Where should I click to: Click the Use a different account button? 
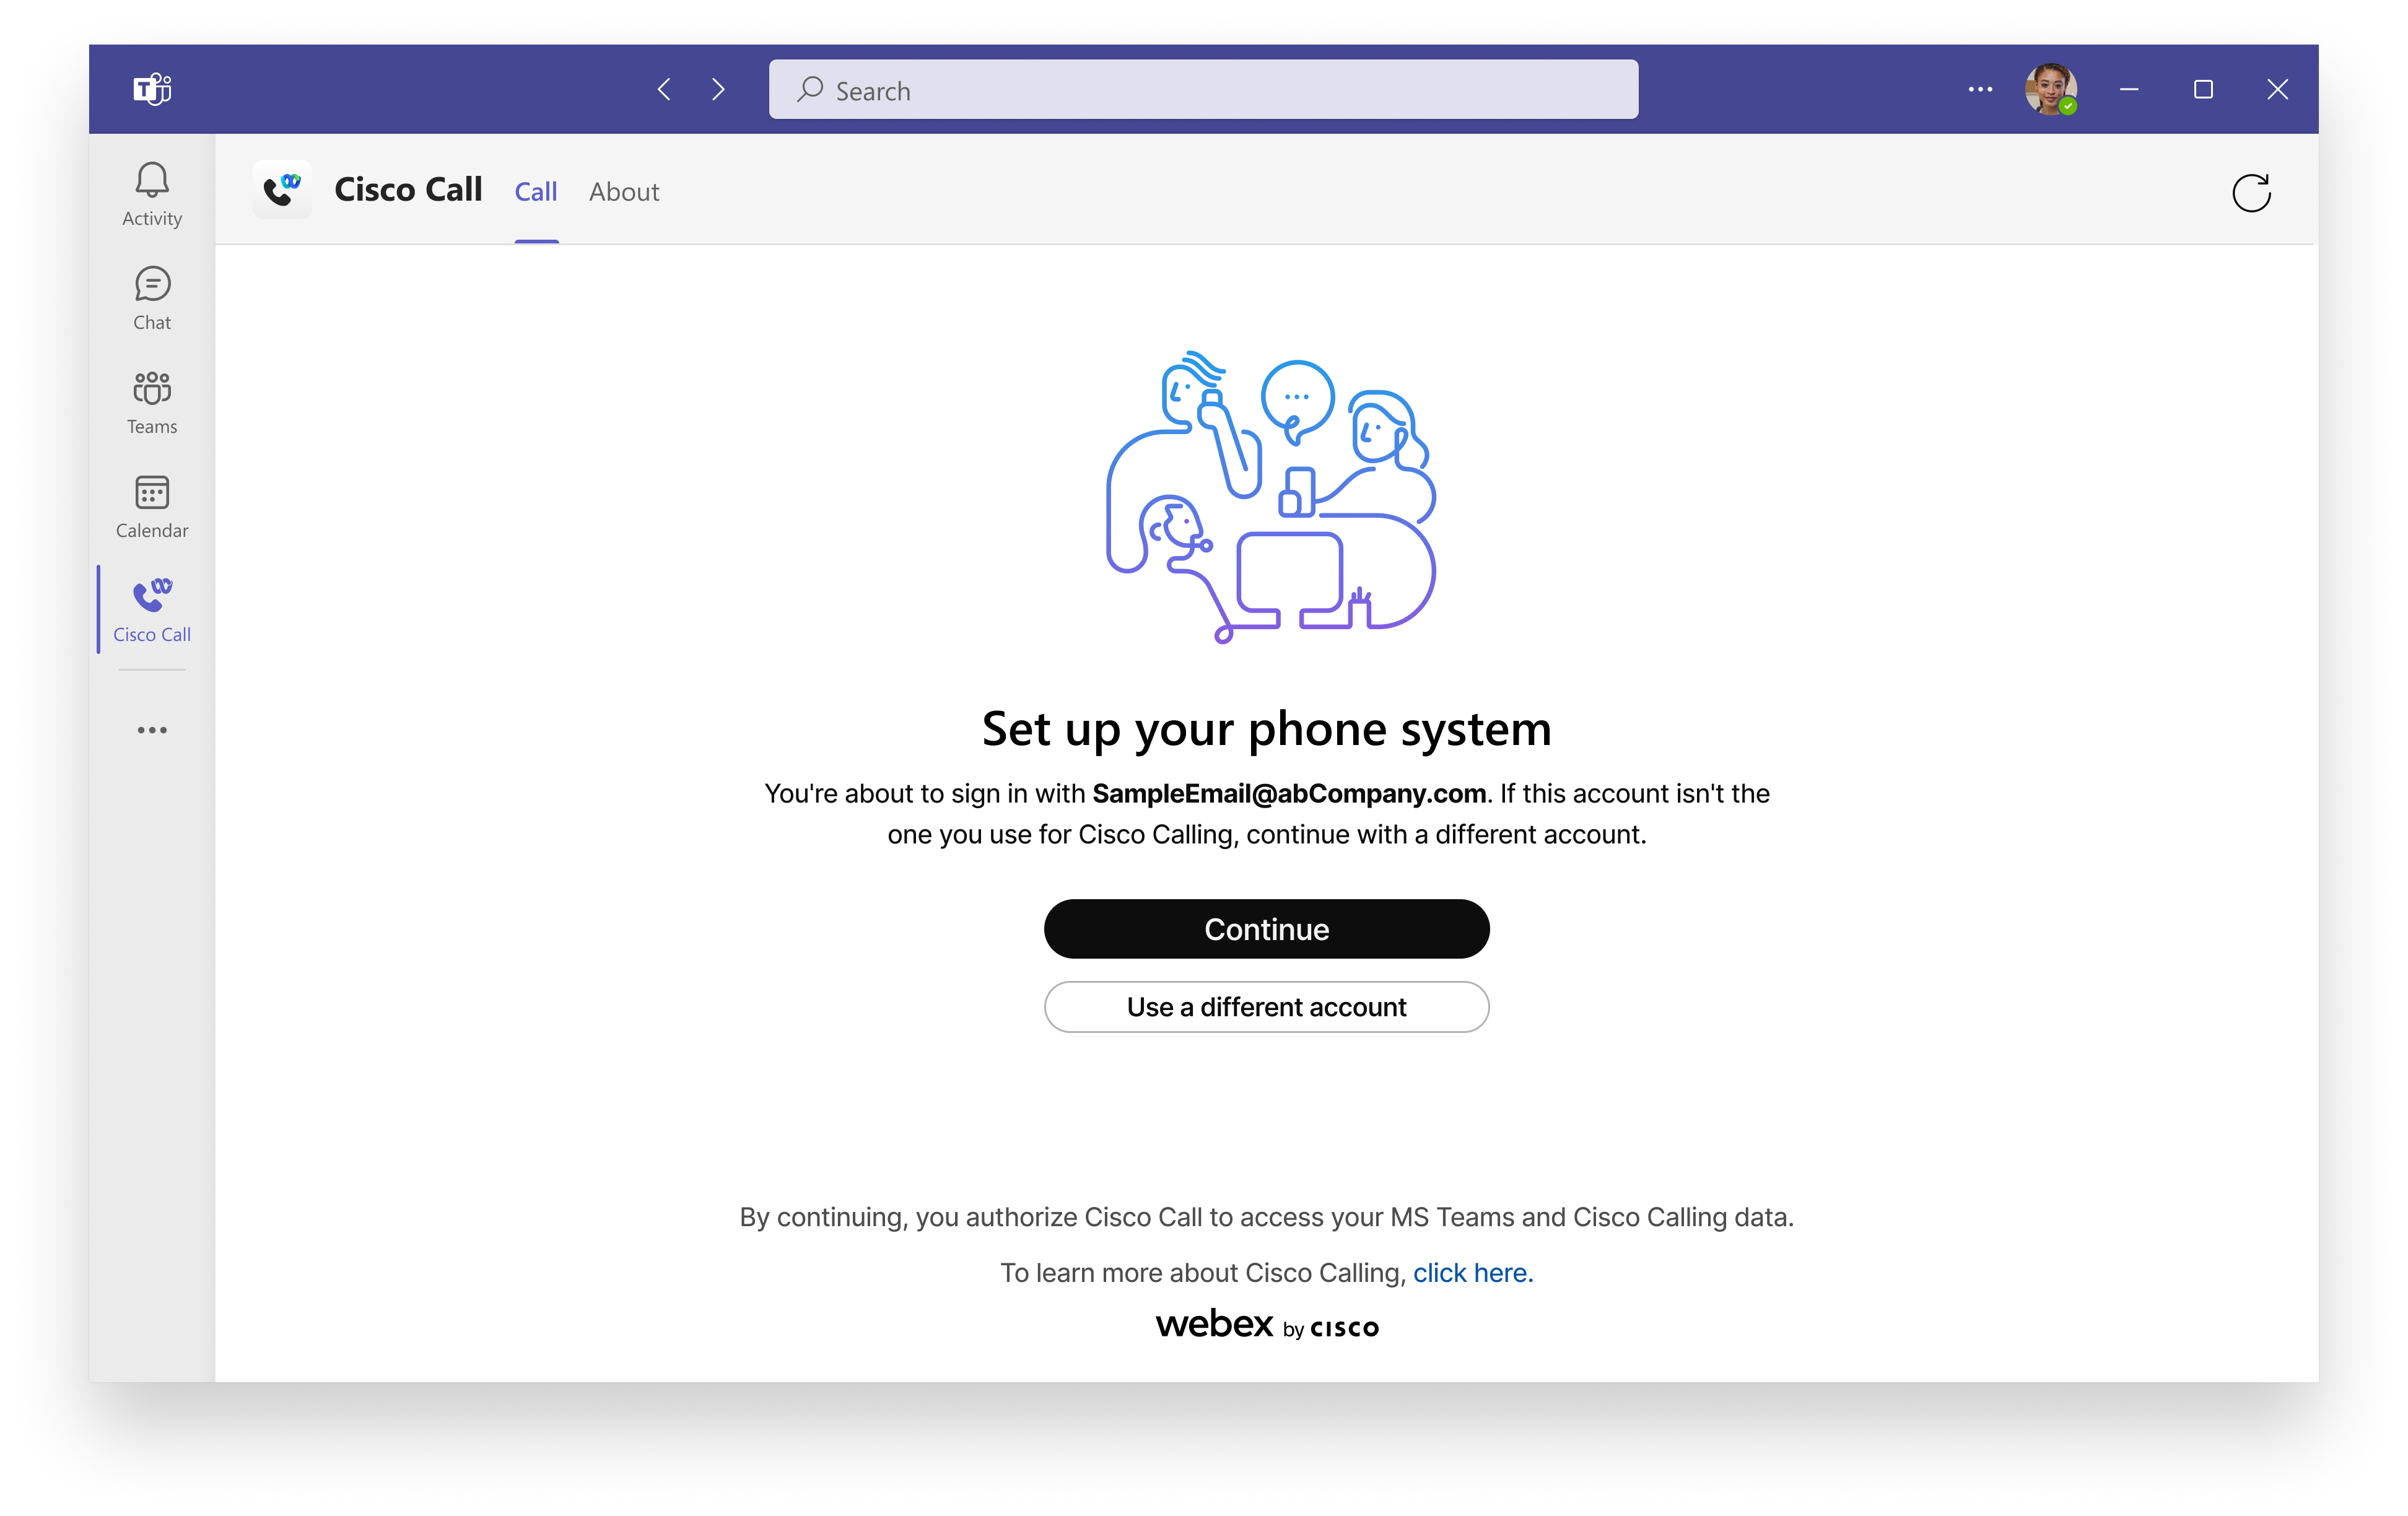[x=1266, y=1006]
